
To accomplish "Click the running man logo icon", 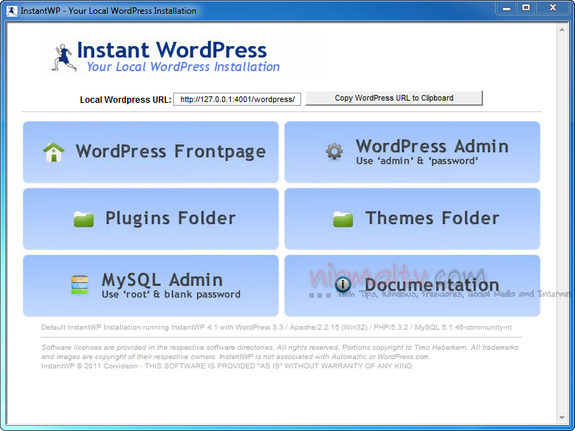I will pyautogui.click(x=64, y=58).
